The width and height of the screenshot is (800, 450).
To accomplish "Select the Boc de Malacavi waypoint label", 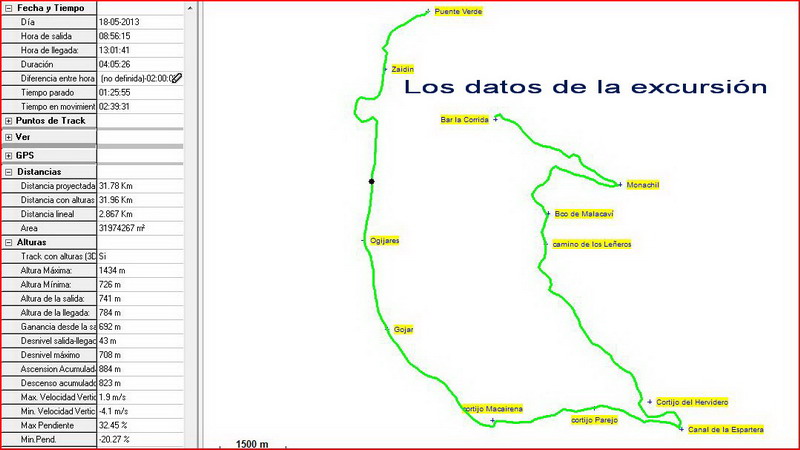I will click(x=583, y=214).
